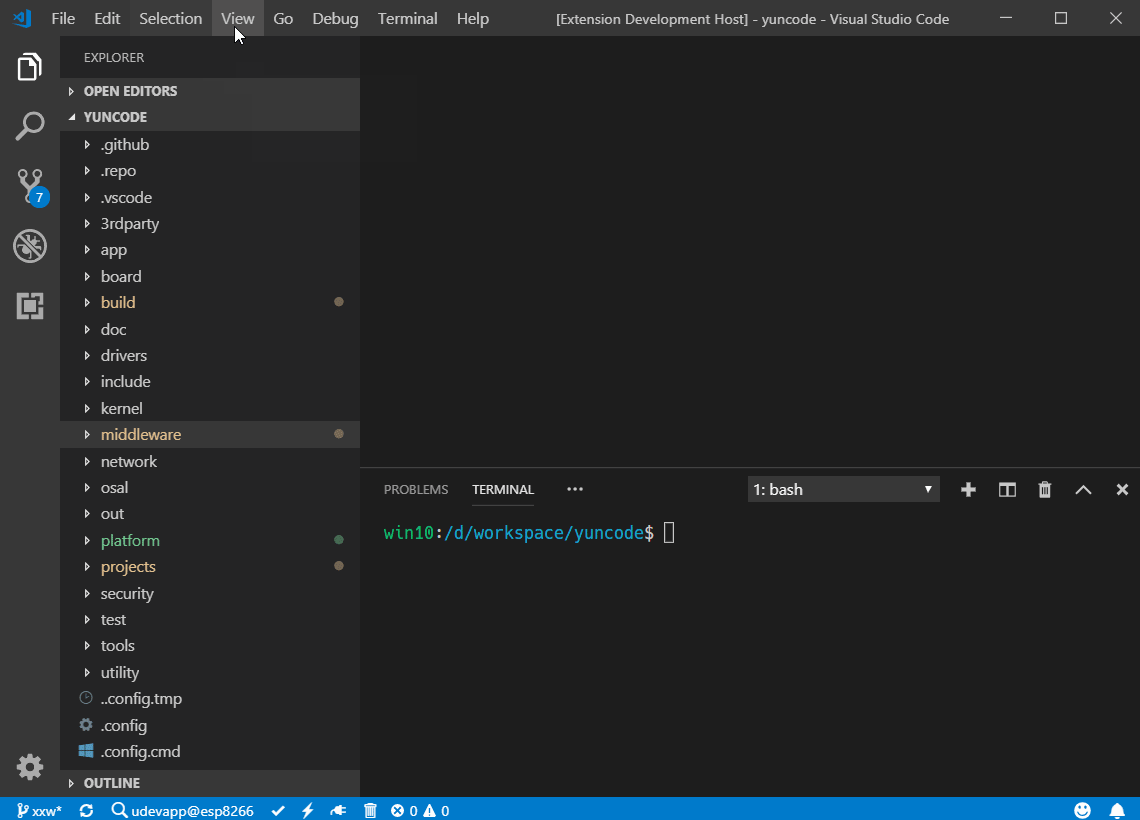The height and width of the screenshot is (820, 1140).
Task: Click the xxw* git branch in status bar
Action: [39, 811]
